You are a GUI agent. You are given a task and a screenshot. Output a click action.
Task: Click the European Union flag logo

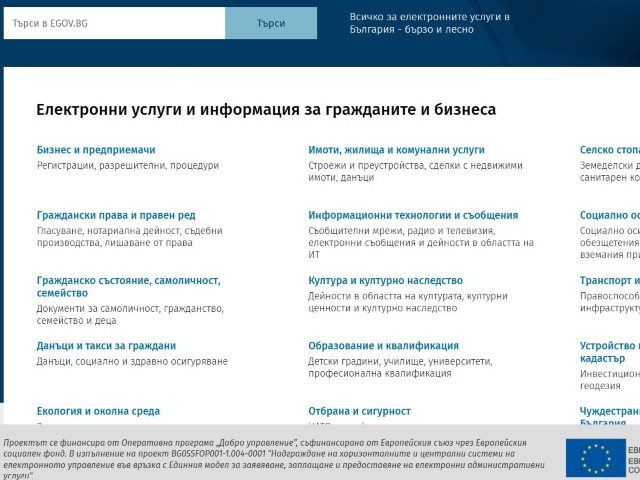595,457
